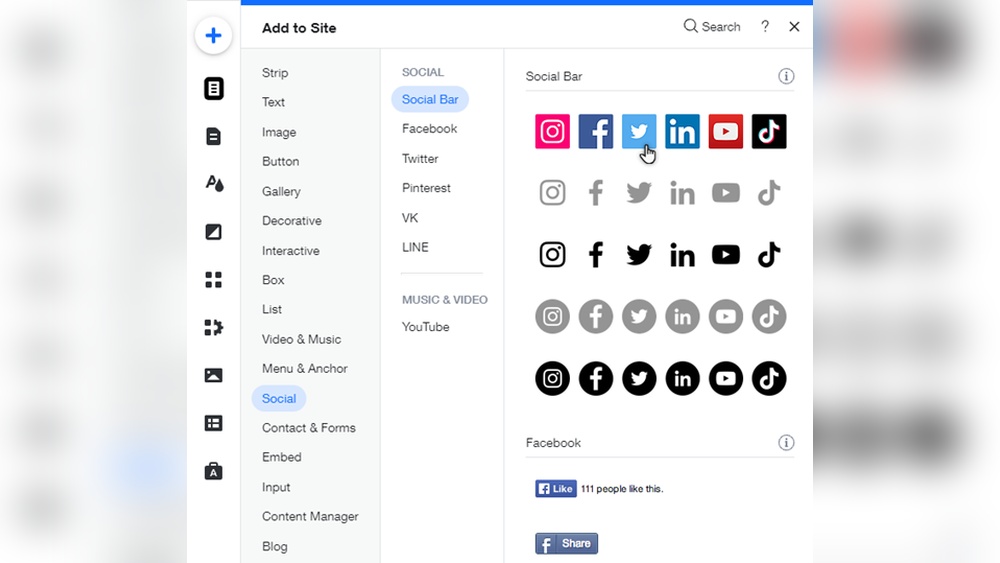Viewport: 1000px width, 563px height.
Task: Open the List category
Action: [272, 309]
